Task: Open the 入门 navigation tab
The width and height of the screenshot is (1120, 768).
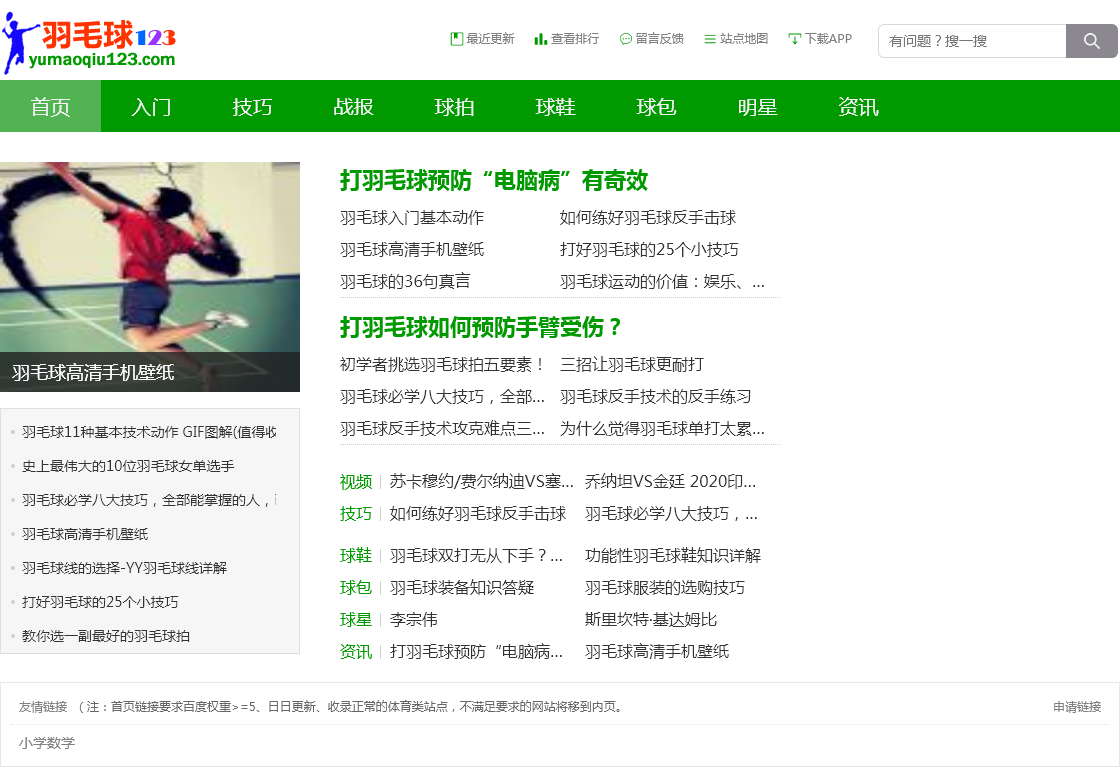Action: (x=151, y=106)
